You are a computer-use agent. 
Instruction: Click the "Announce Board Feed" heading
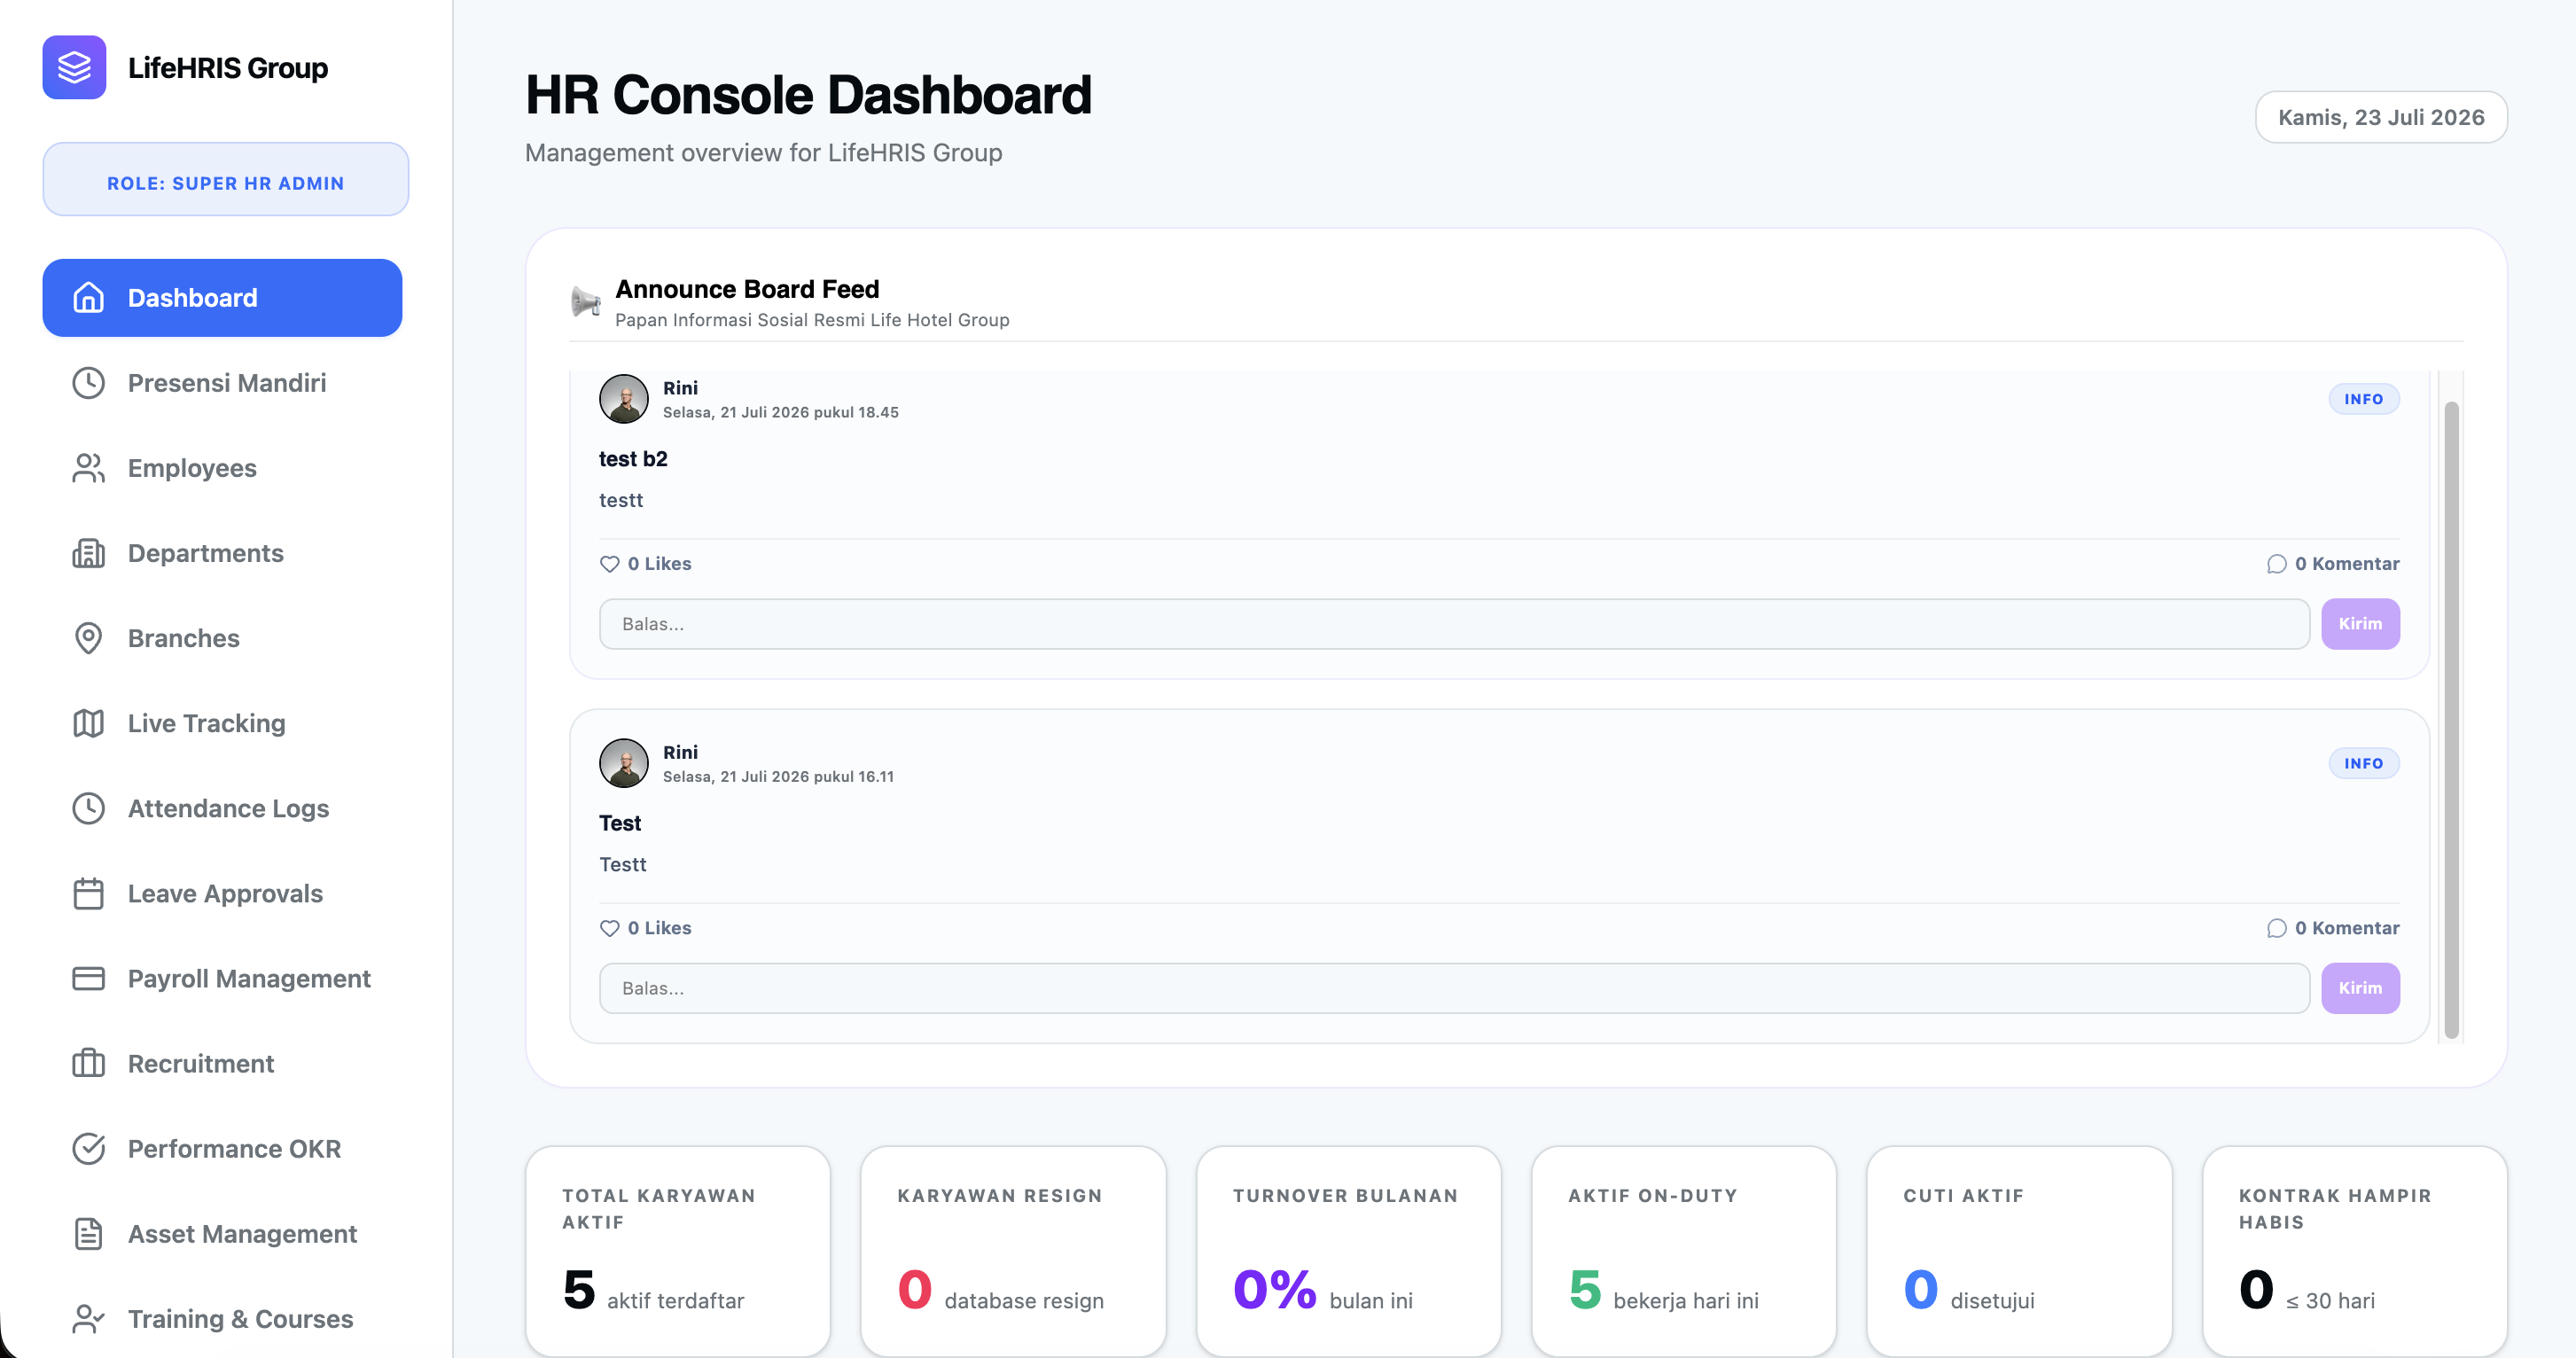coord(747,288)
